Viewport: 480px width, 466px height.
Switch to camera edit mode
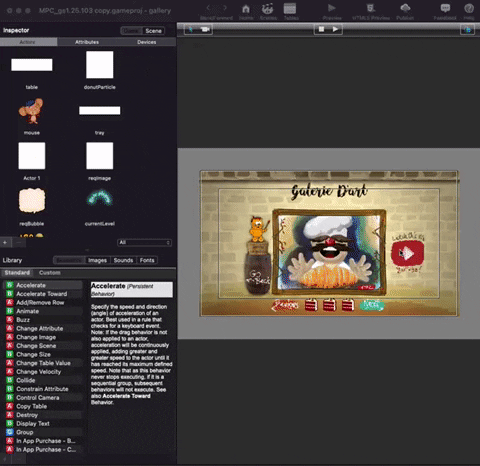(205, 30)
